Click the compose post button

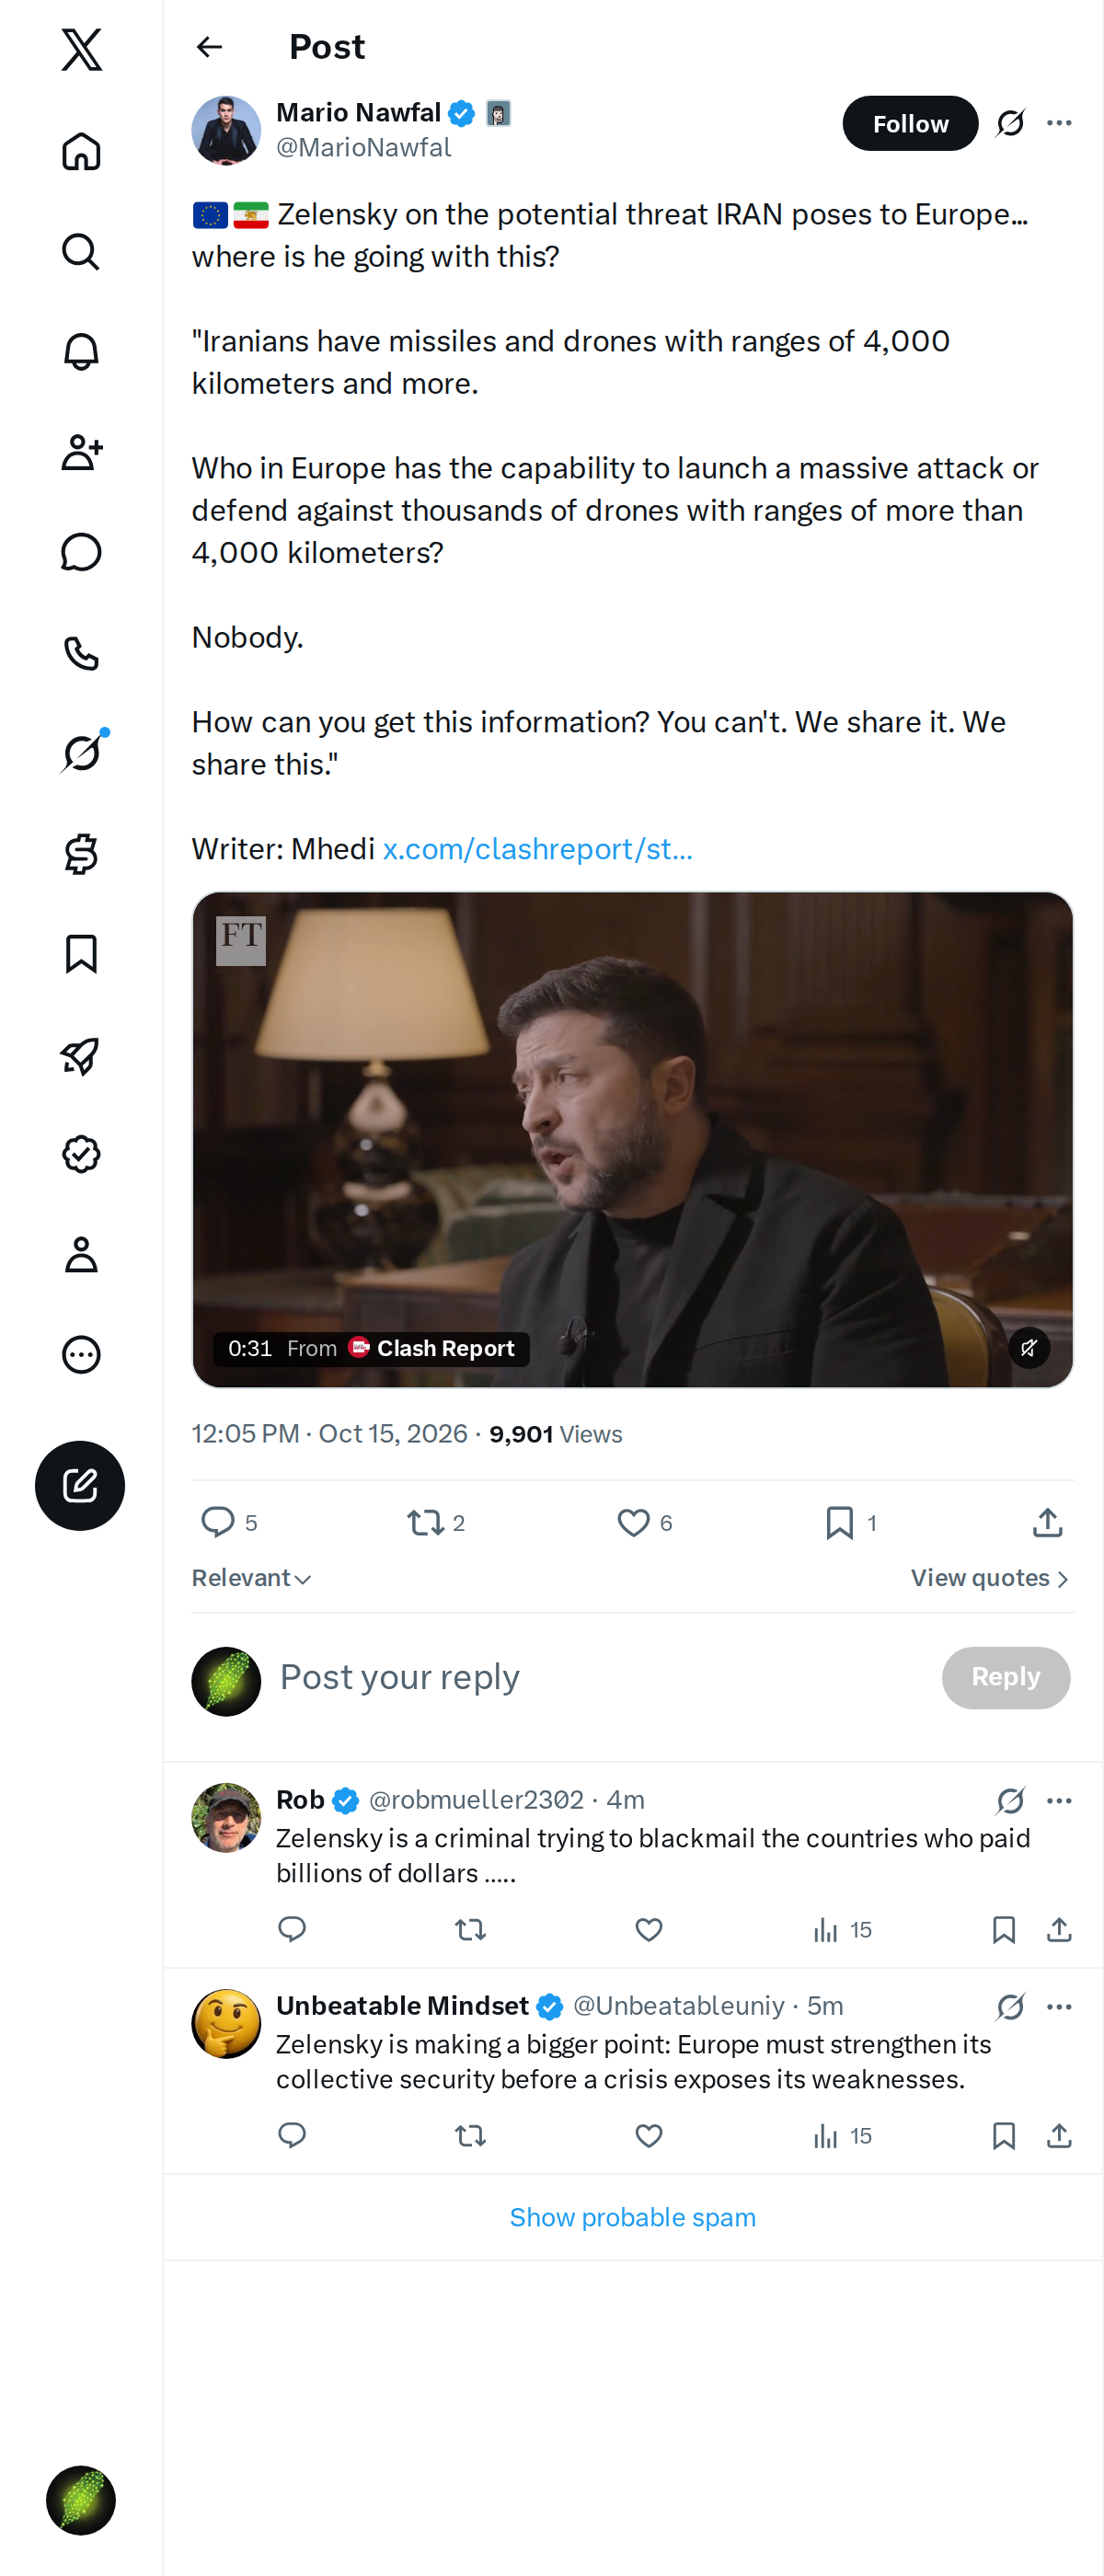click(80, 1485)
